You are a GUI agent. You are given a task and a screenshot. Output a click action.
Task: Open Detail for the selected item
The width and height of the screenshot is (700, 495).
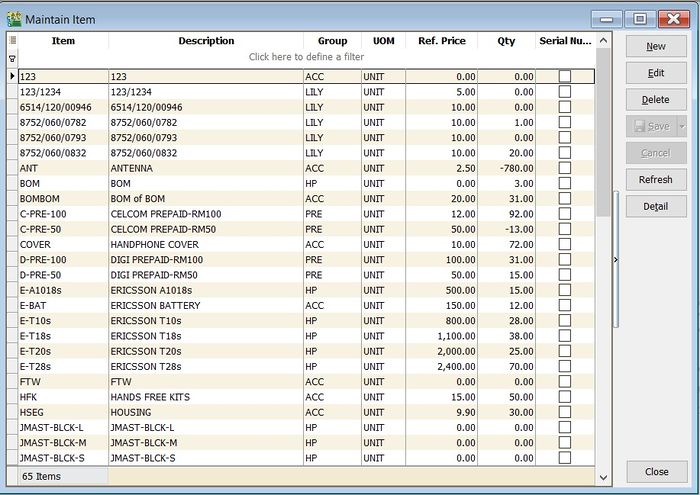click(655, 206)
